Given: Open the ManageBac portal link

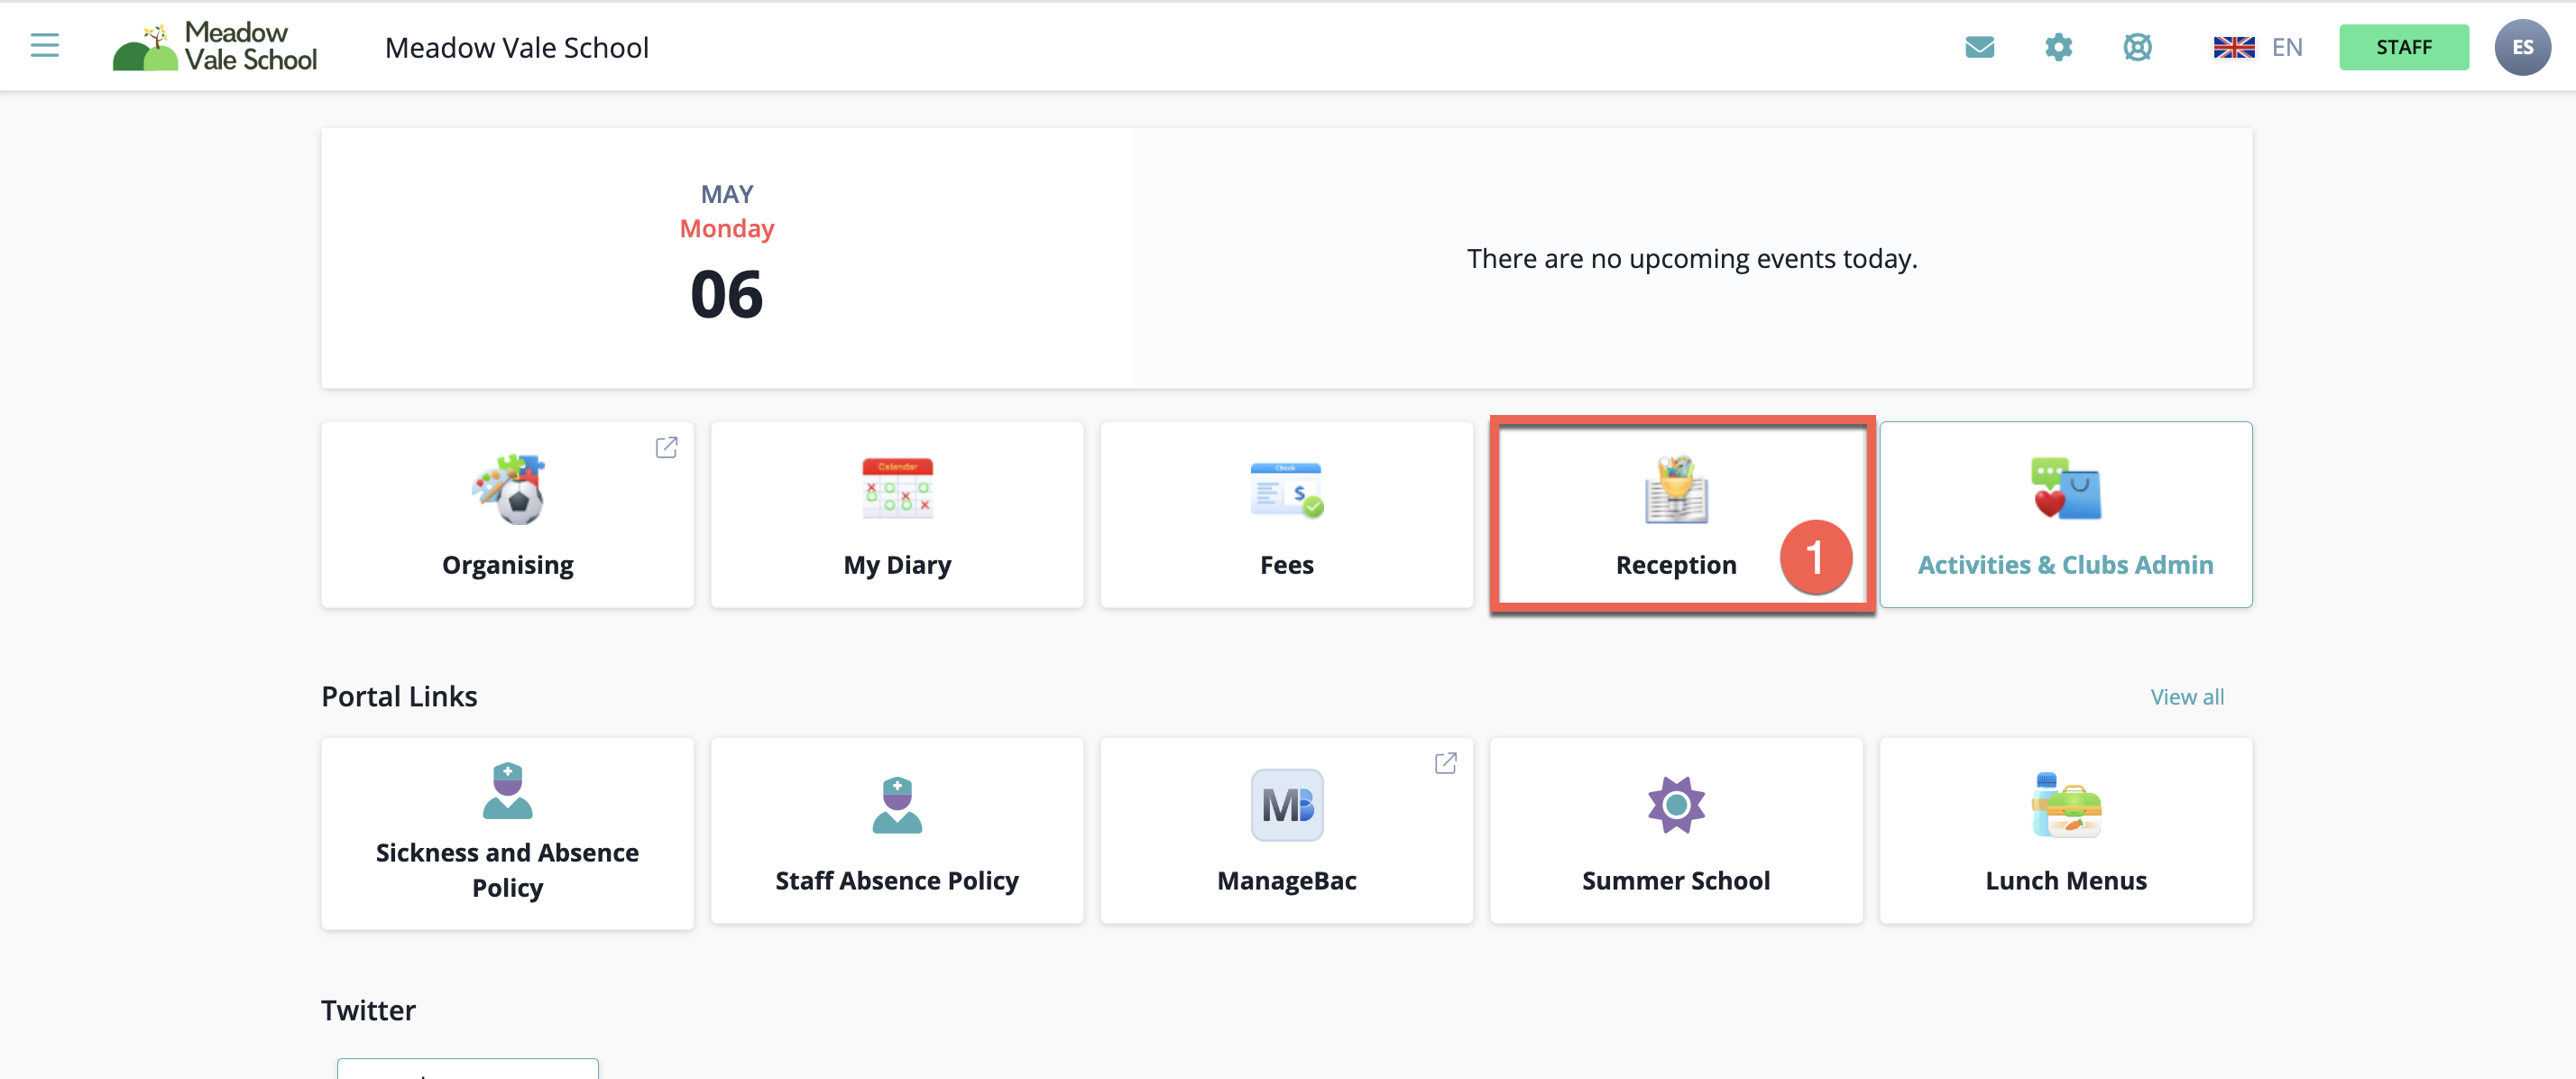Looking at the screenshot, I should point(1286,833).
